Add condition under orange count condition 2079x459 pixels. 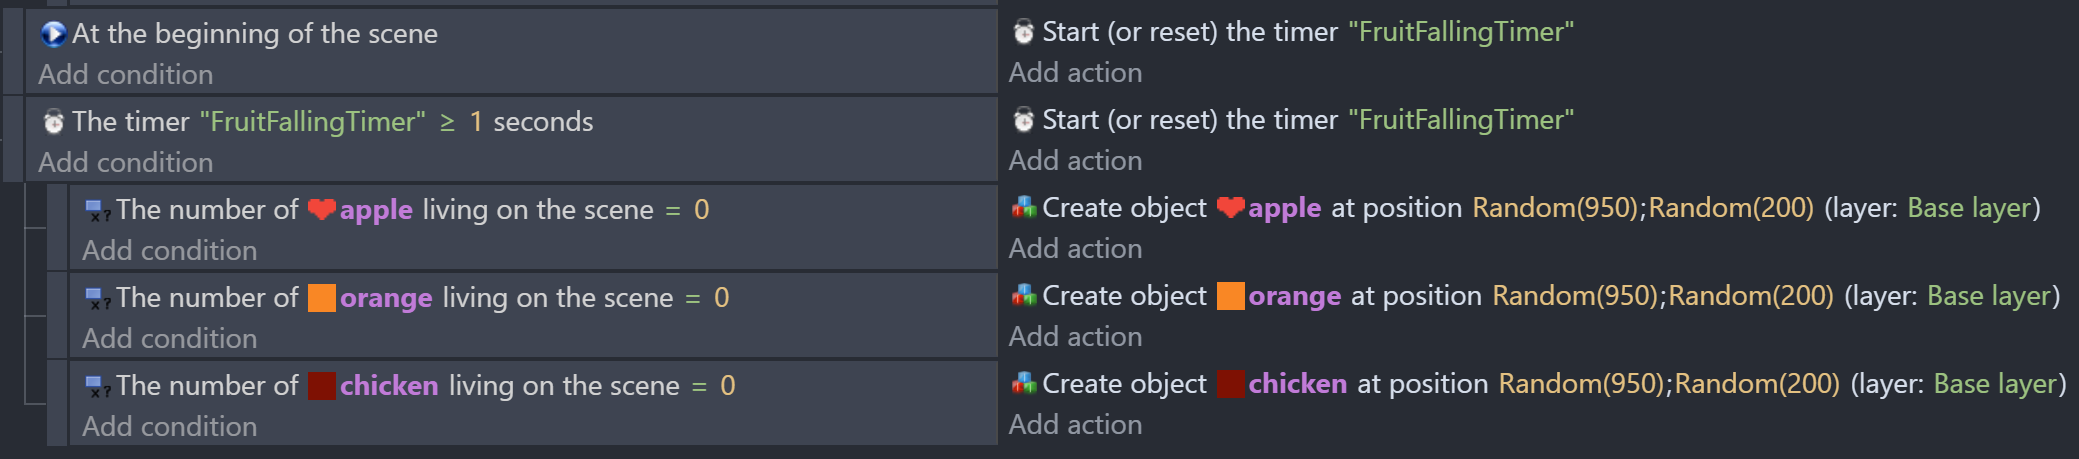tap(169, 339)
